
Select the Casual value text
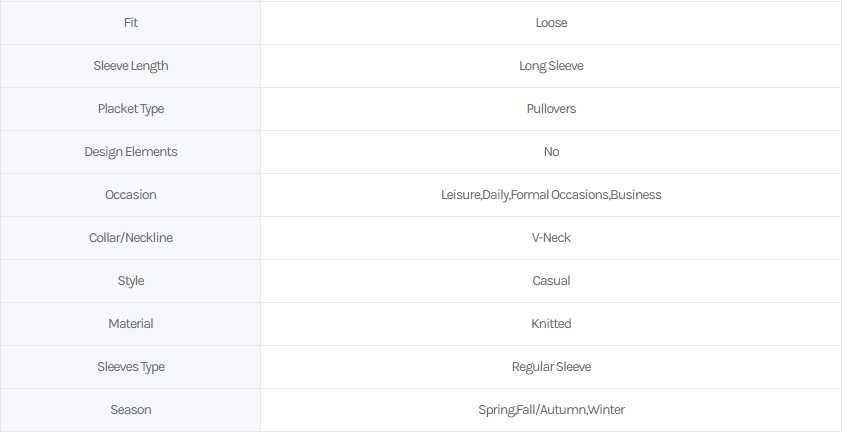551,281
